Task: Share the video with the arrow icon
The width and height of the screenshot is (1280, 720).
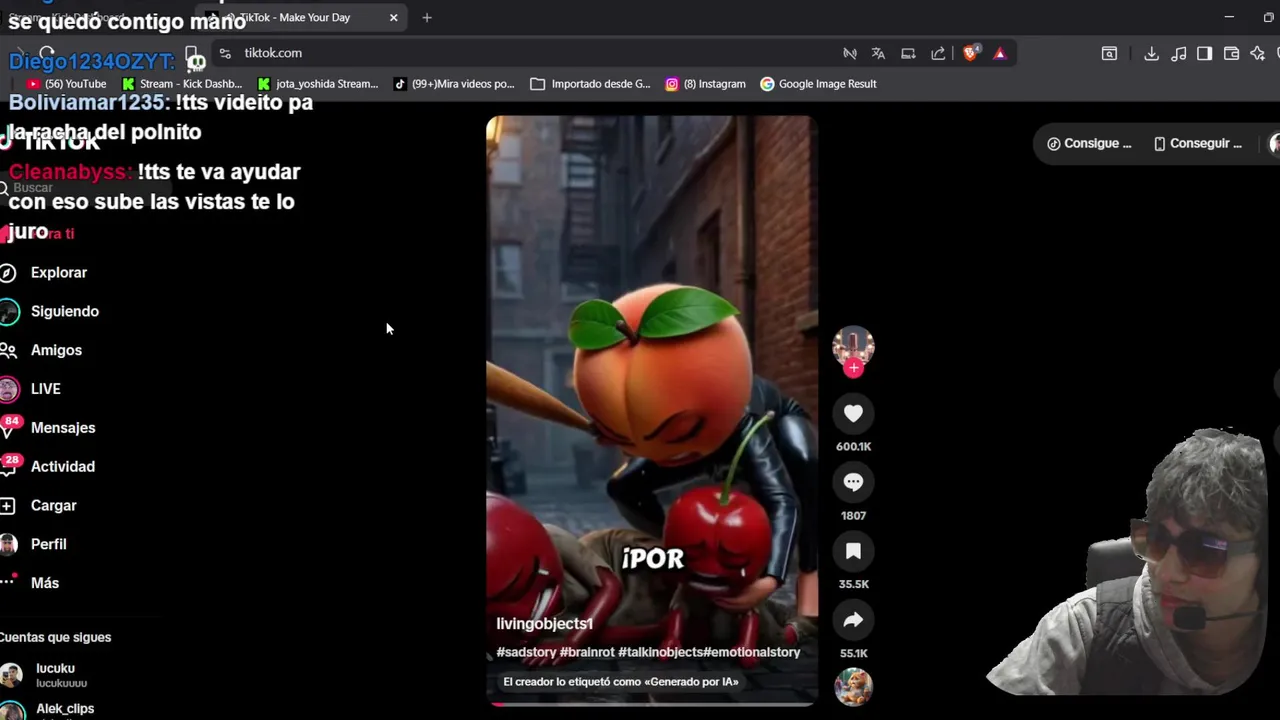Action: (x=853, y=620)
